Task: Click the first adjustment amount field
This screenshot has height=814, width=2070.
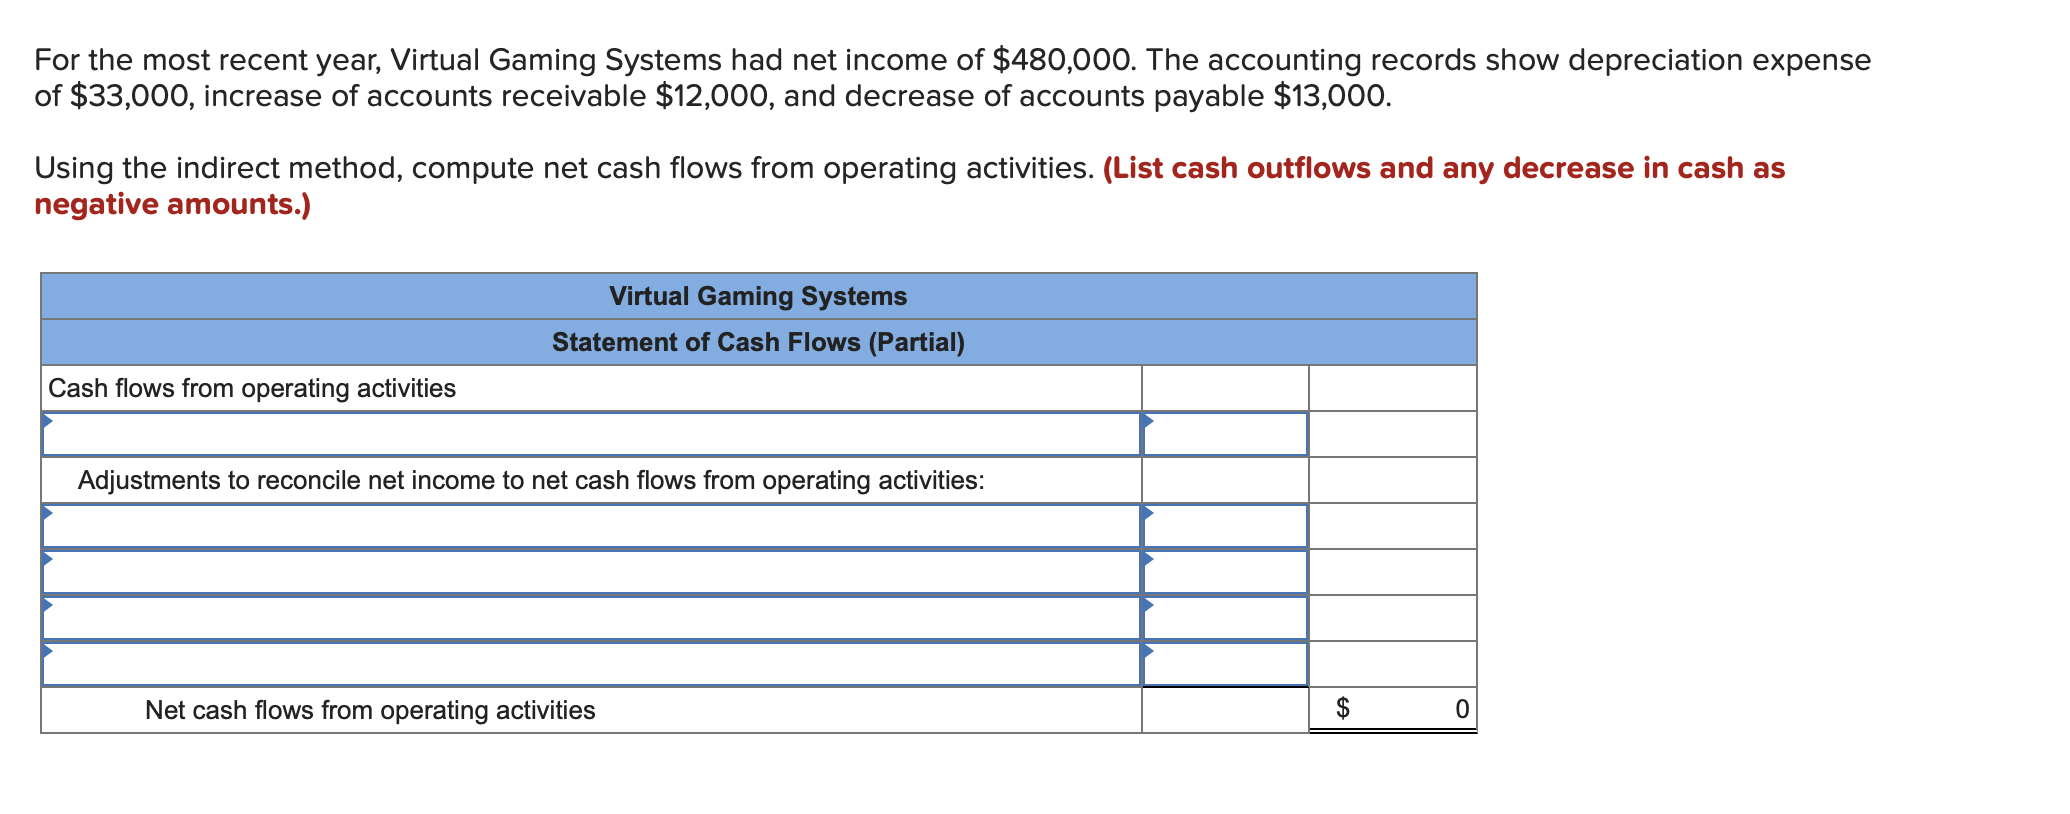Action: pos(1225,526)
